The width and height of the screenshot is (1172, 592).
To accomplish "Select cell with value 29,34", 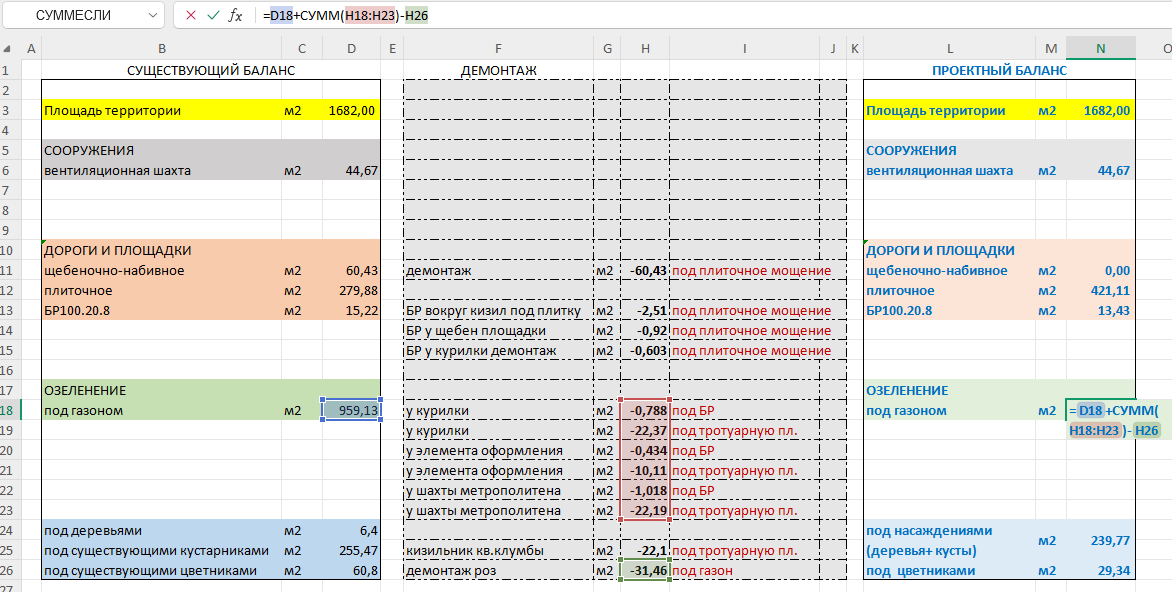I will (x=1100, y=570).
